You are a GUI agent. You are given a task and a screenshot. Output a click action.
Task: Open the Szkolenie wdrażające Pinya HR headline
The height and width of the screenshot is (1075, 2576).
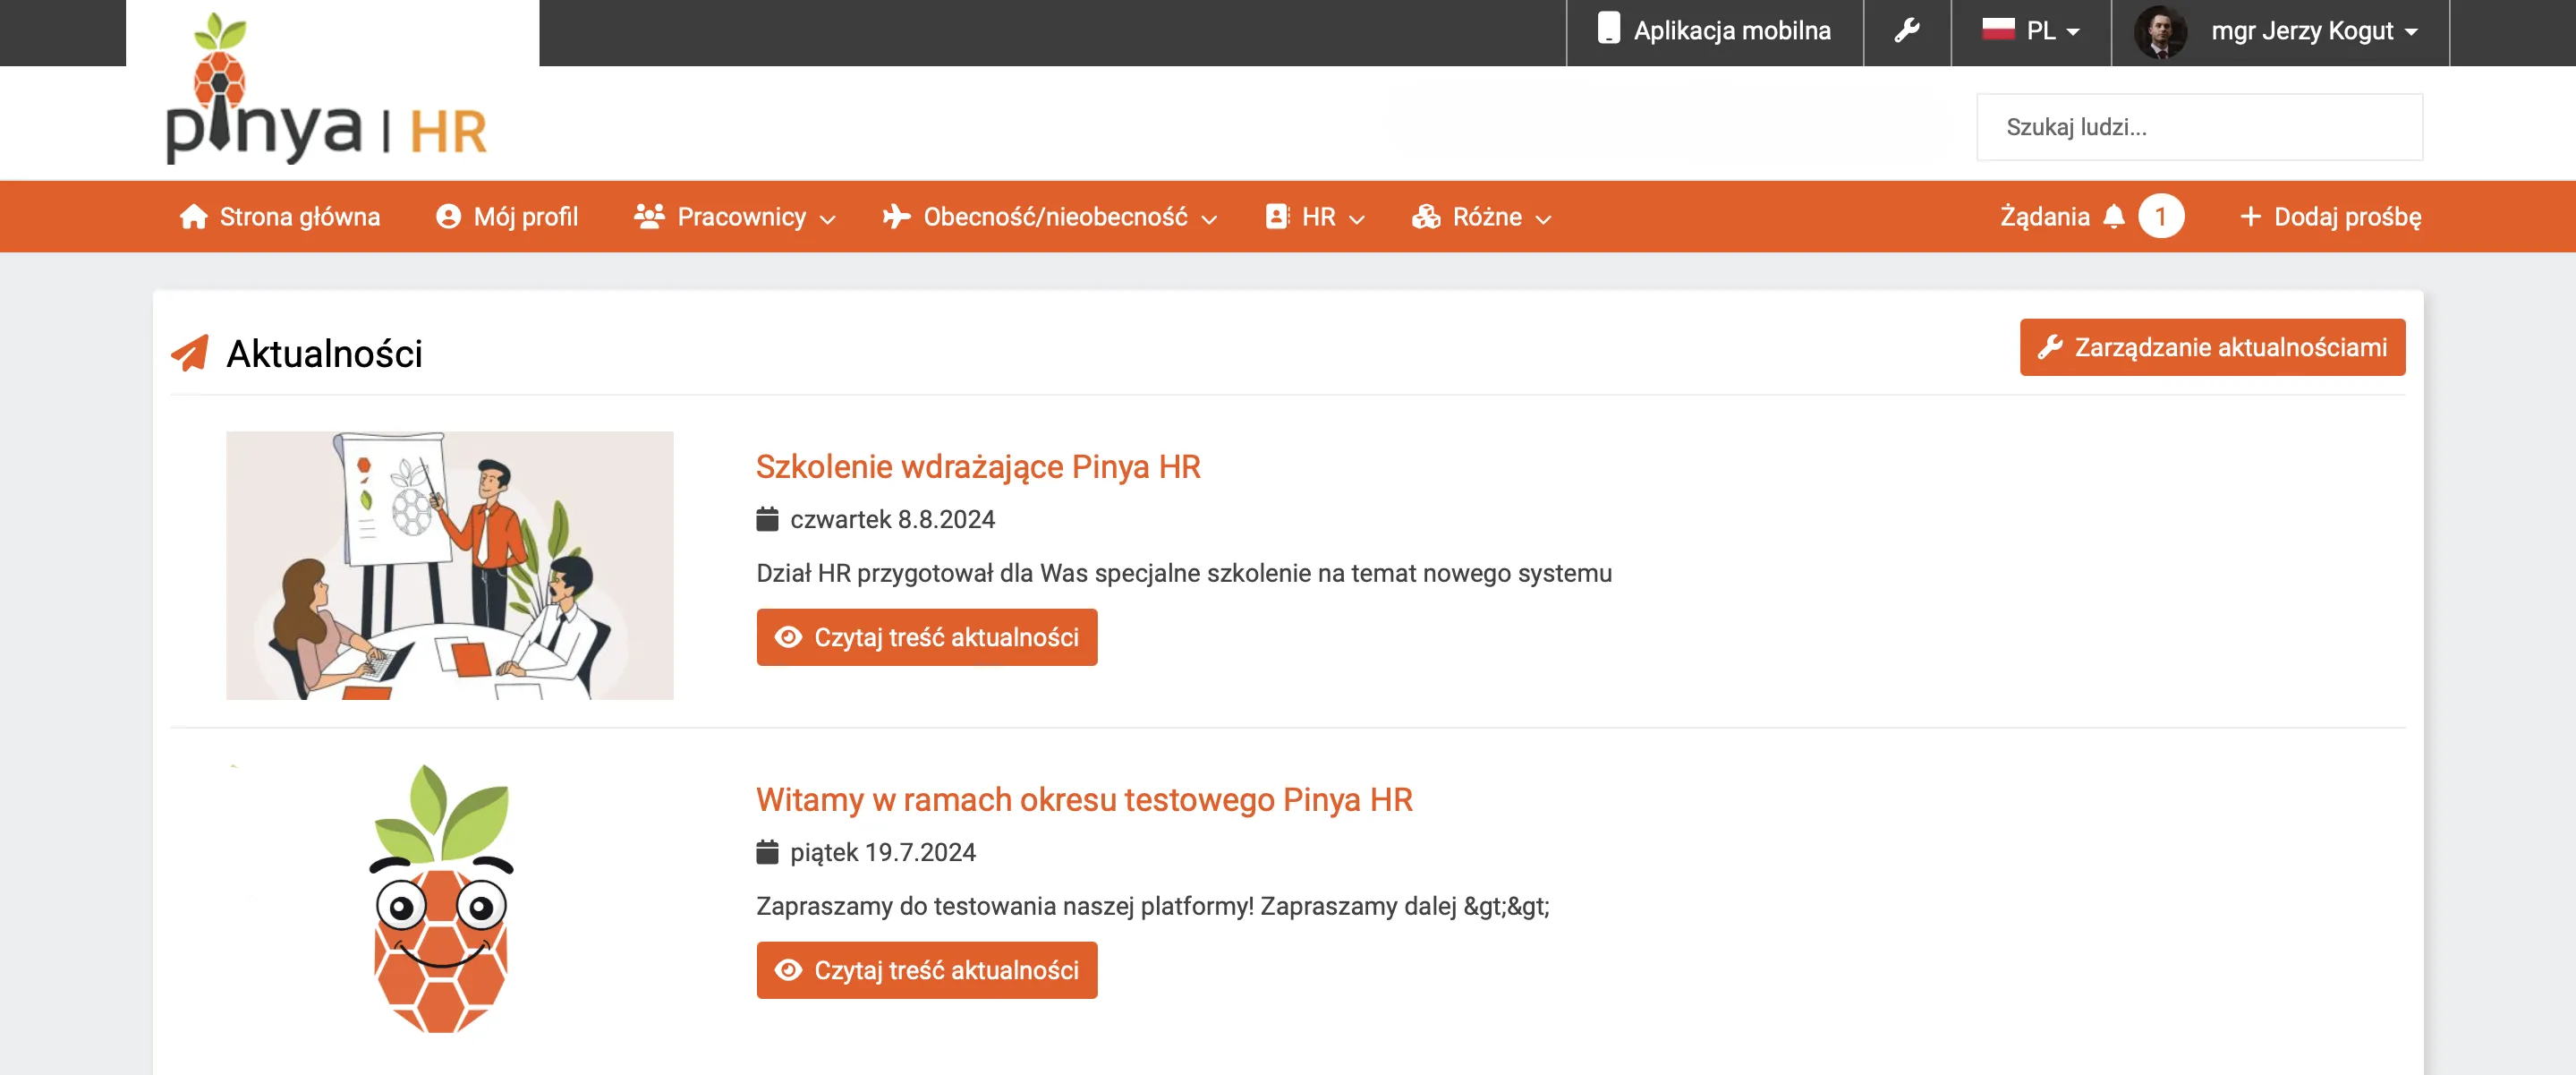[977, 466]
